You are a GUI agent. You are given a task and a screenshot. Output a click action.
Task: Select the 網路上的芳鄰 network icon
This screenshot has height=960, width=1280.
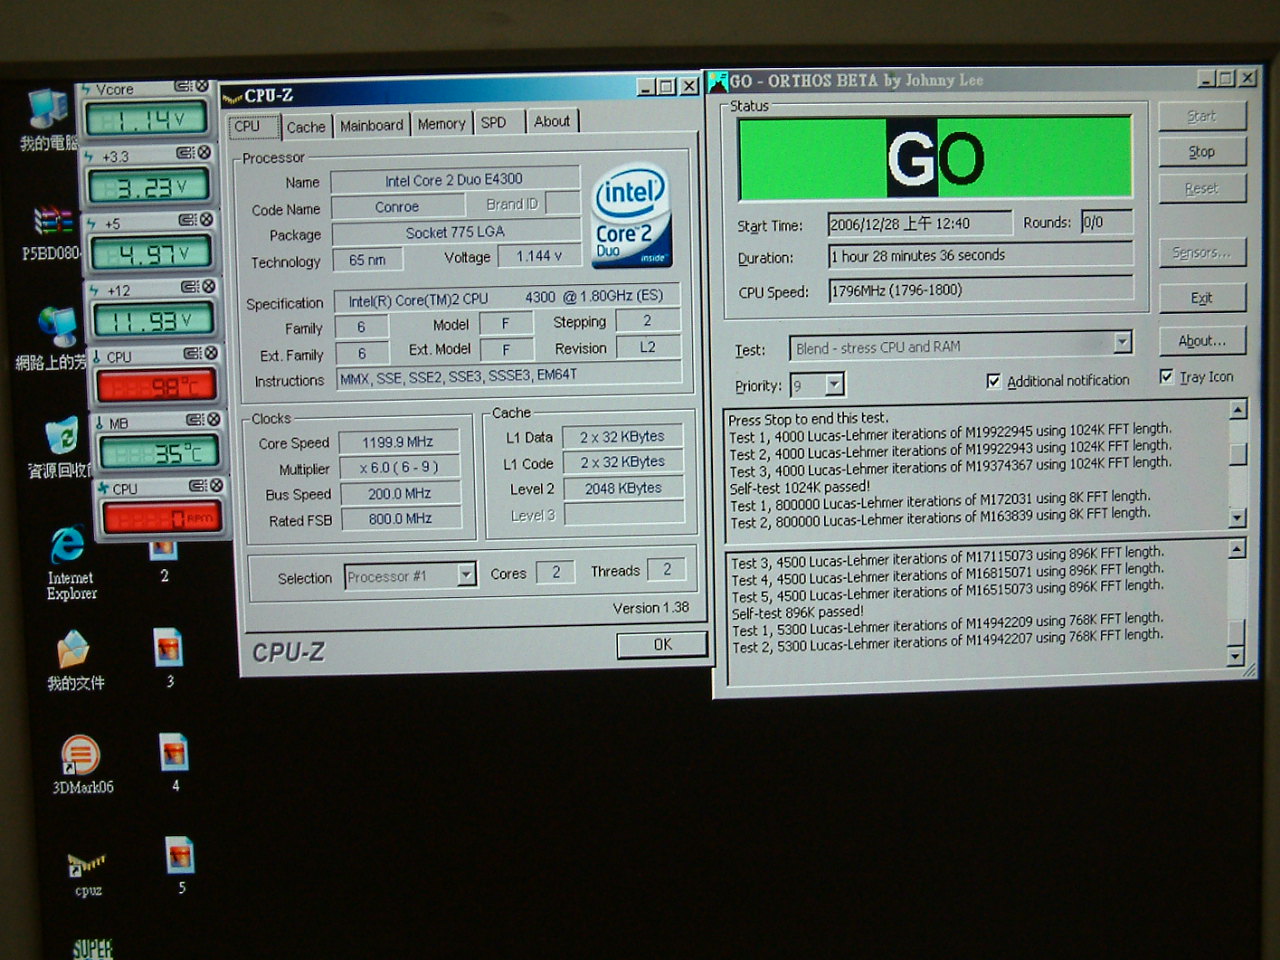(x=57, y=326)
